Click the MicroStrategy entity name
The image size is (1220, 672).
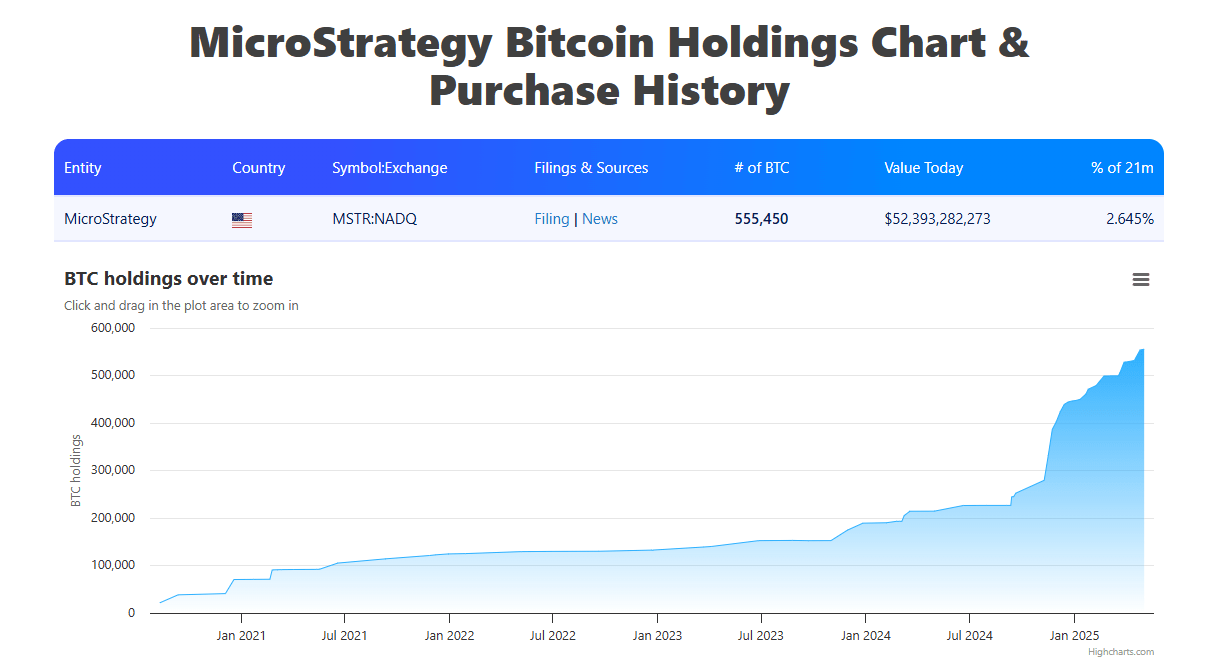110,219
